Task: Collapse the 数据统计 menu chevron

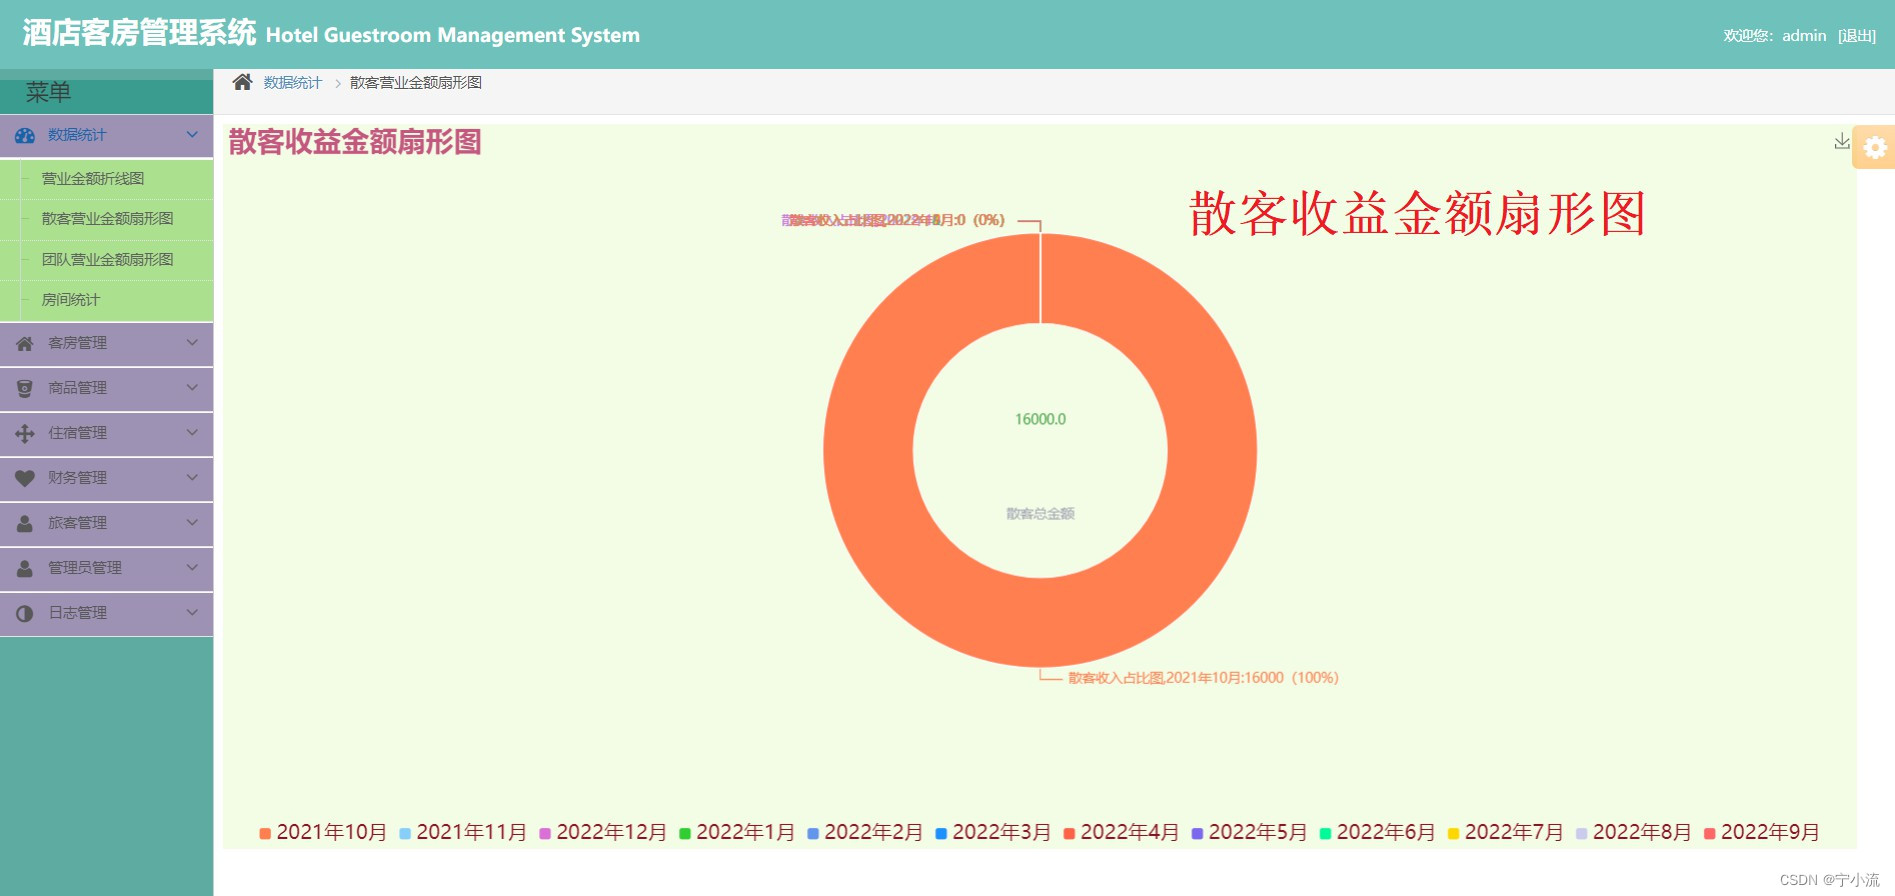Action: tap(192, 134)
